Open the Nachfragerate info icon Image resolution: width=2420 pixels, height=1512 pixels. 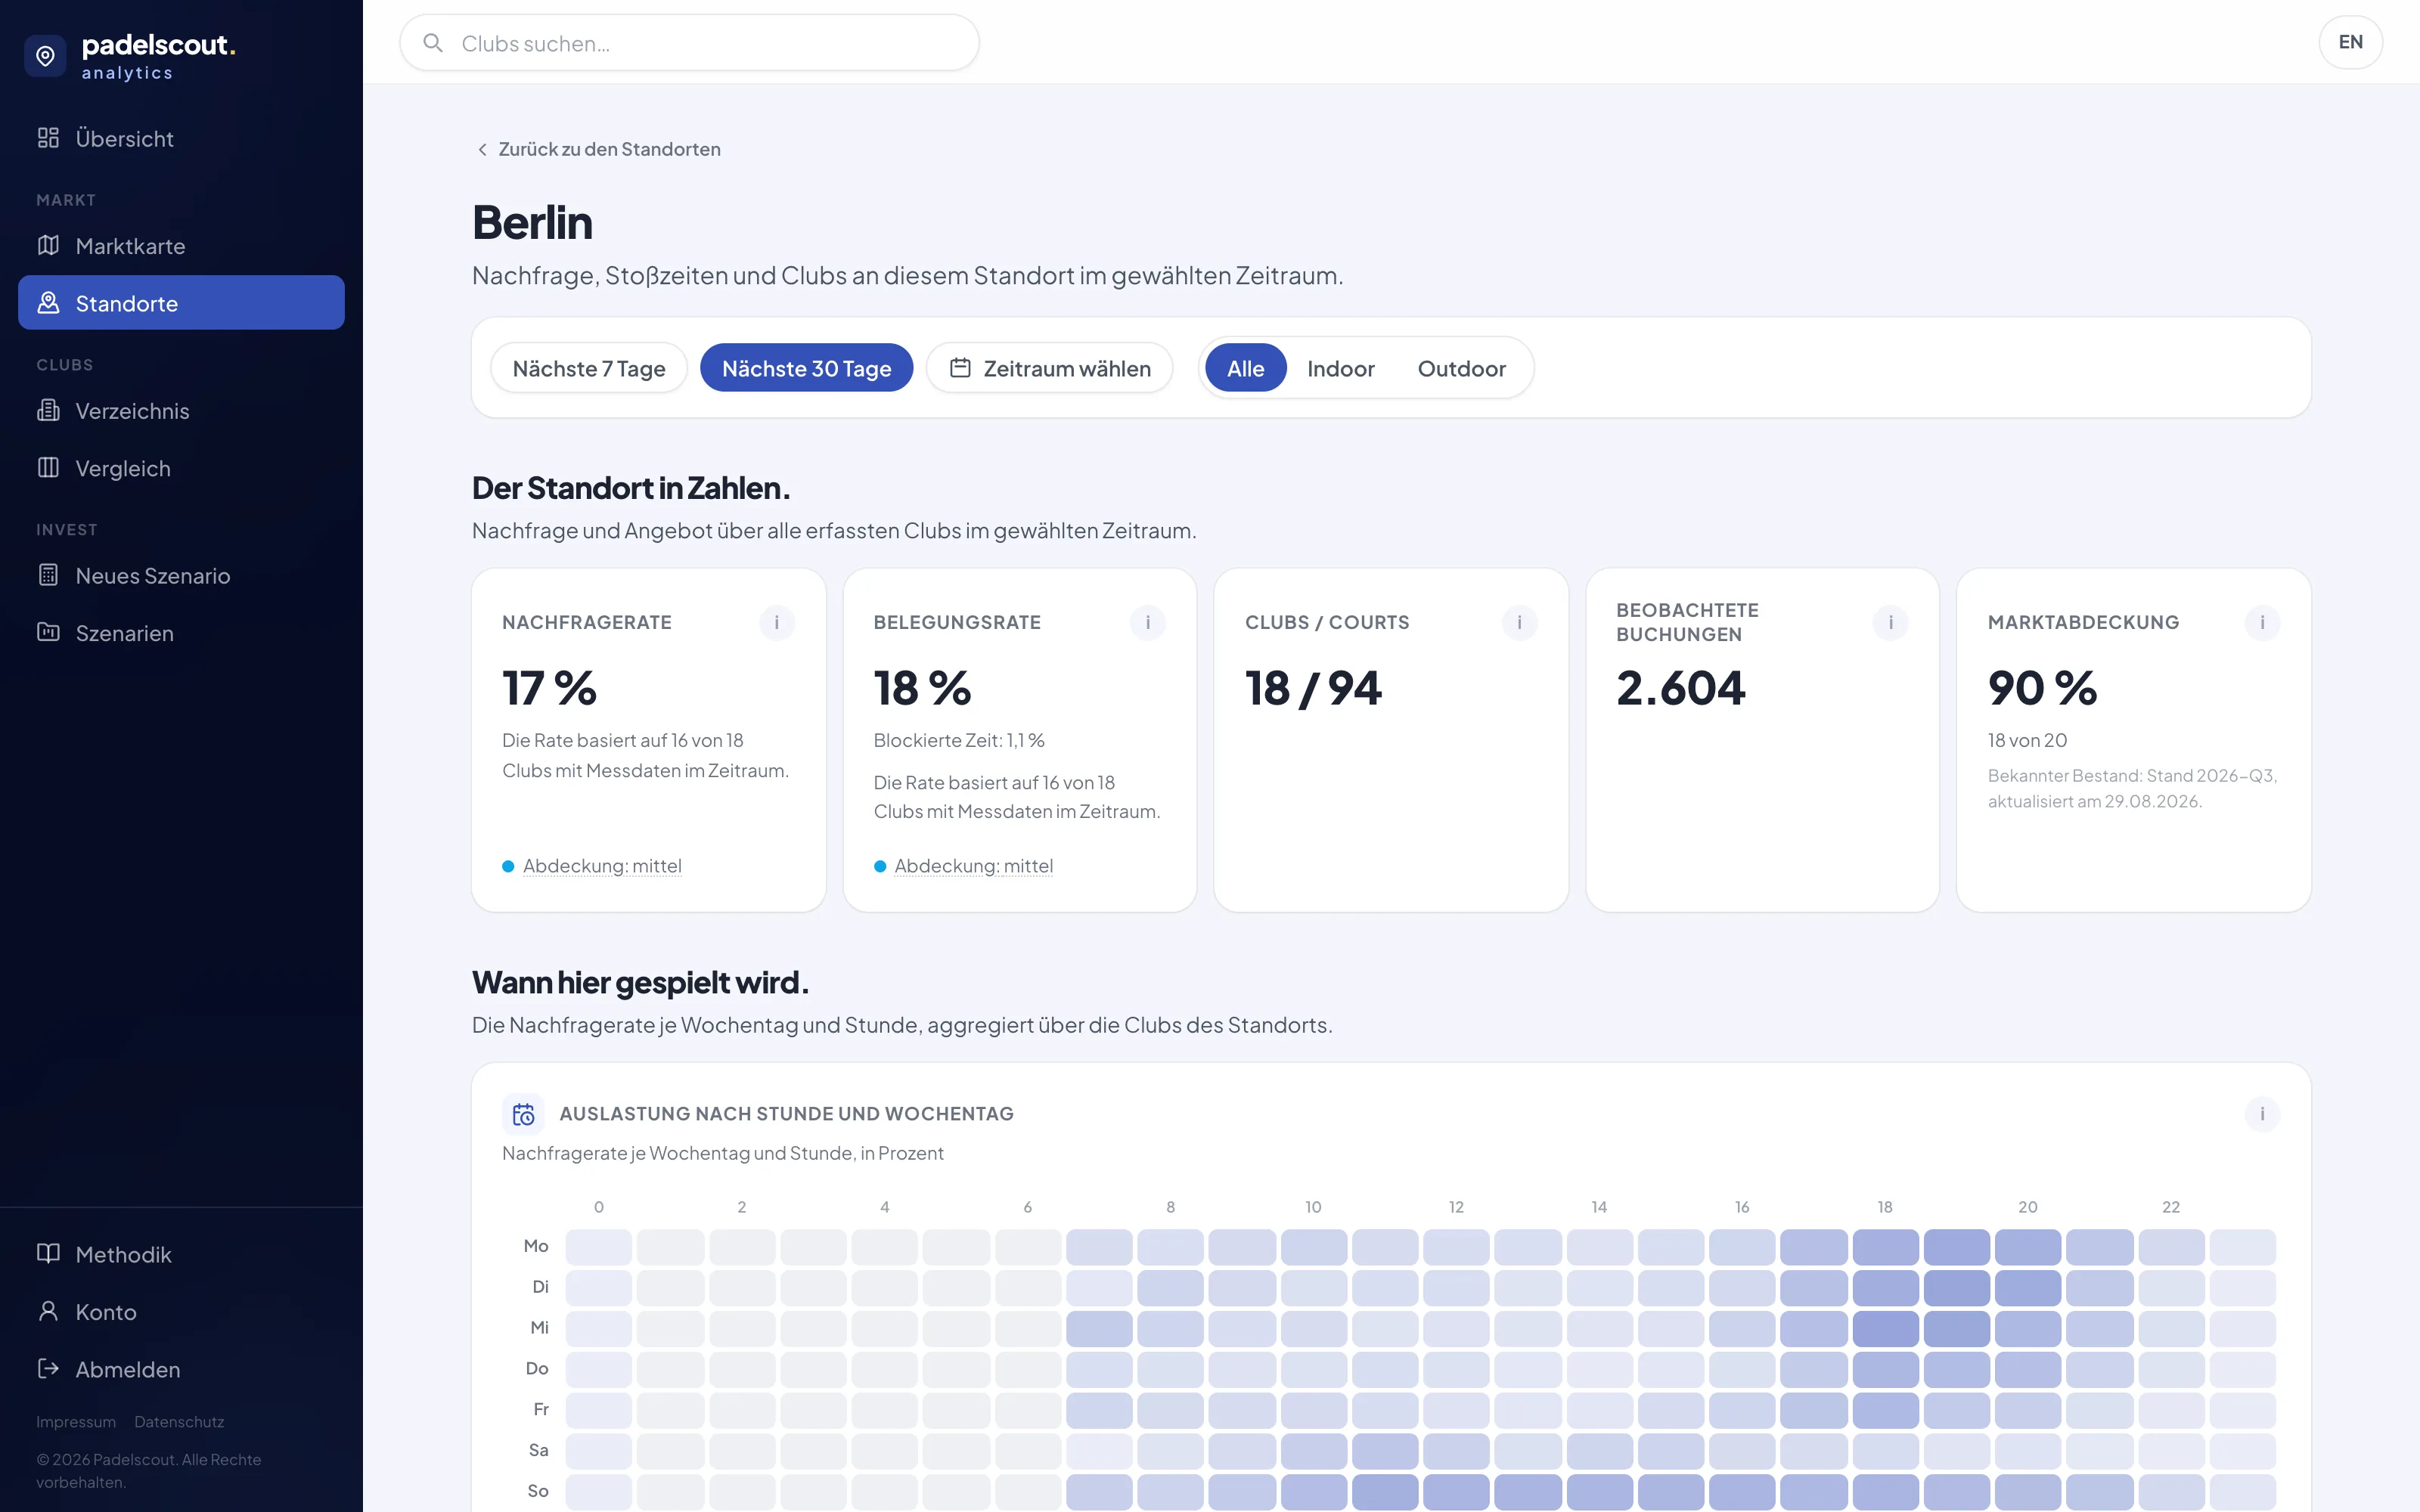pyautogui.click(x=777, y=622)
